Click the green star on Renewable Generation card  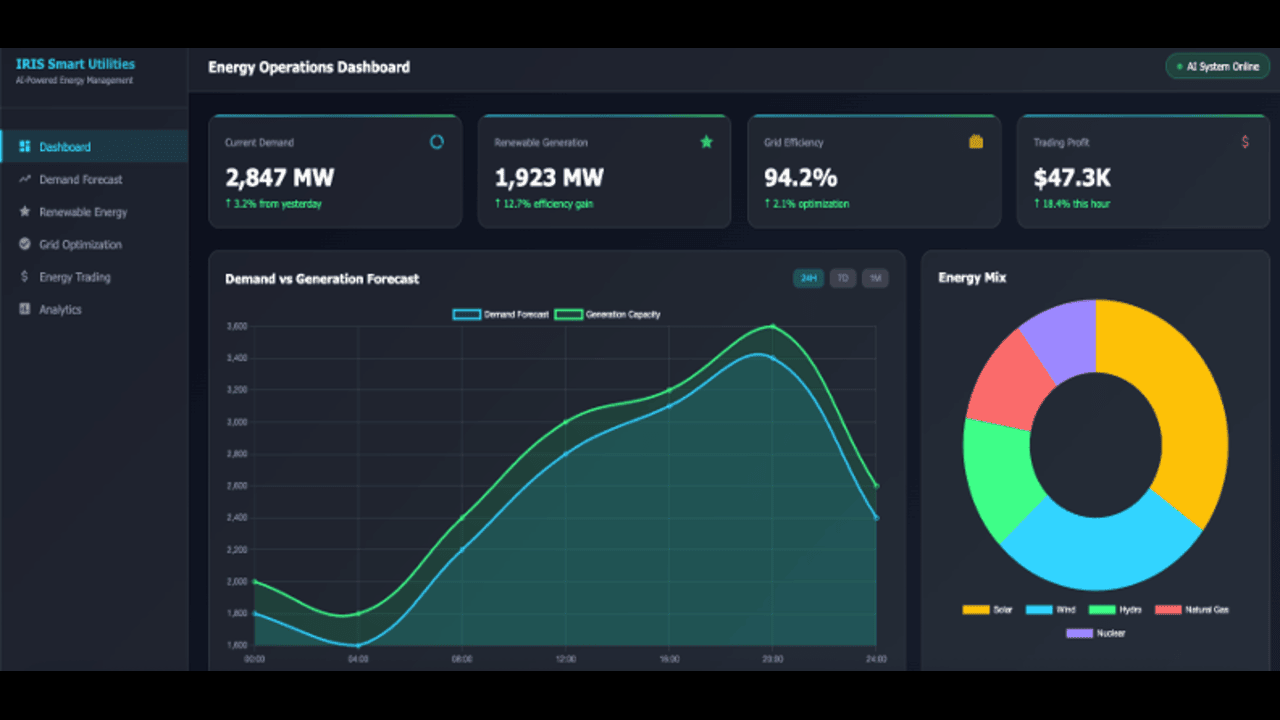point(706,142)
